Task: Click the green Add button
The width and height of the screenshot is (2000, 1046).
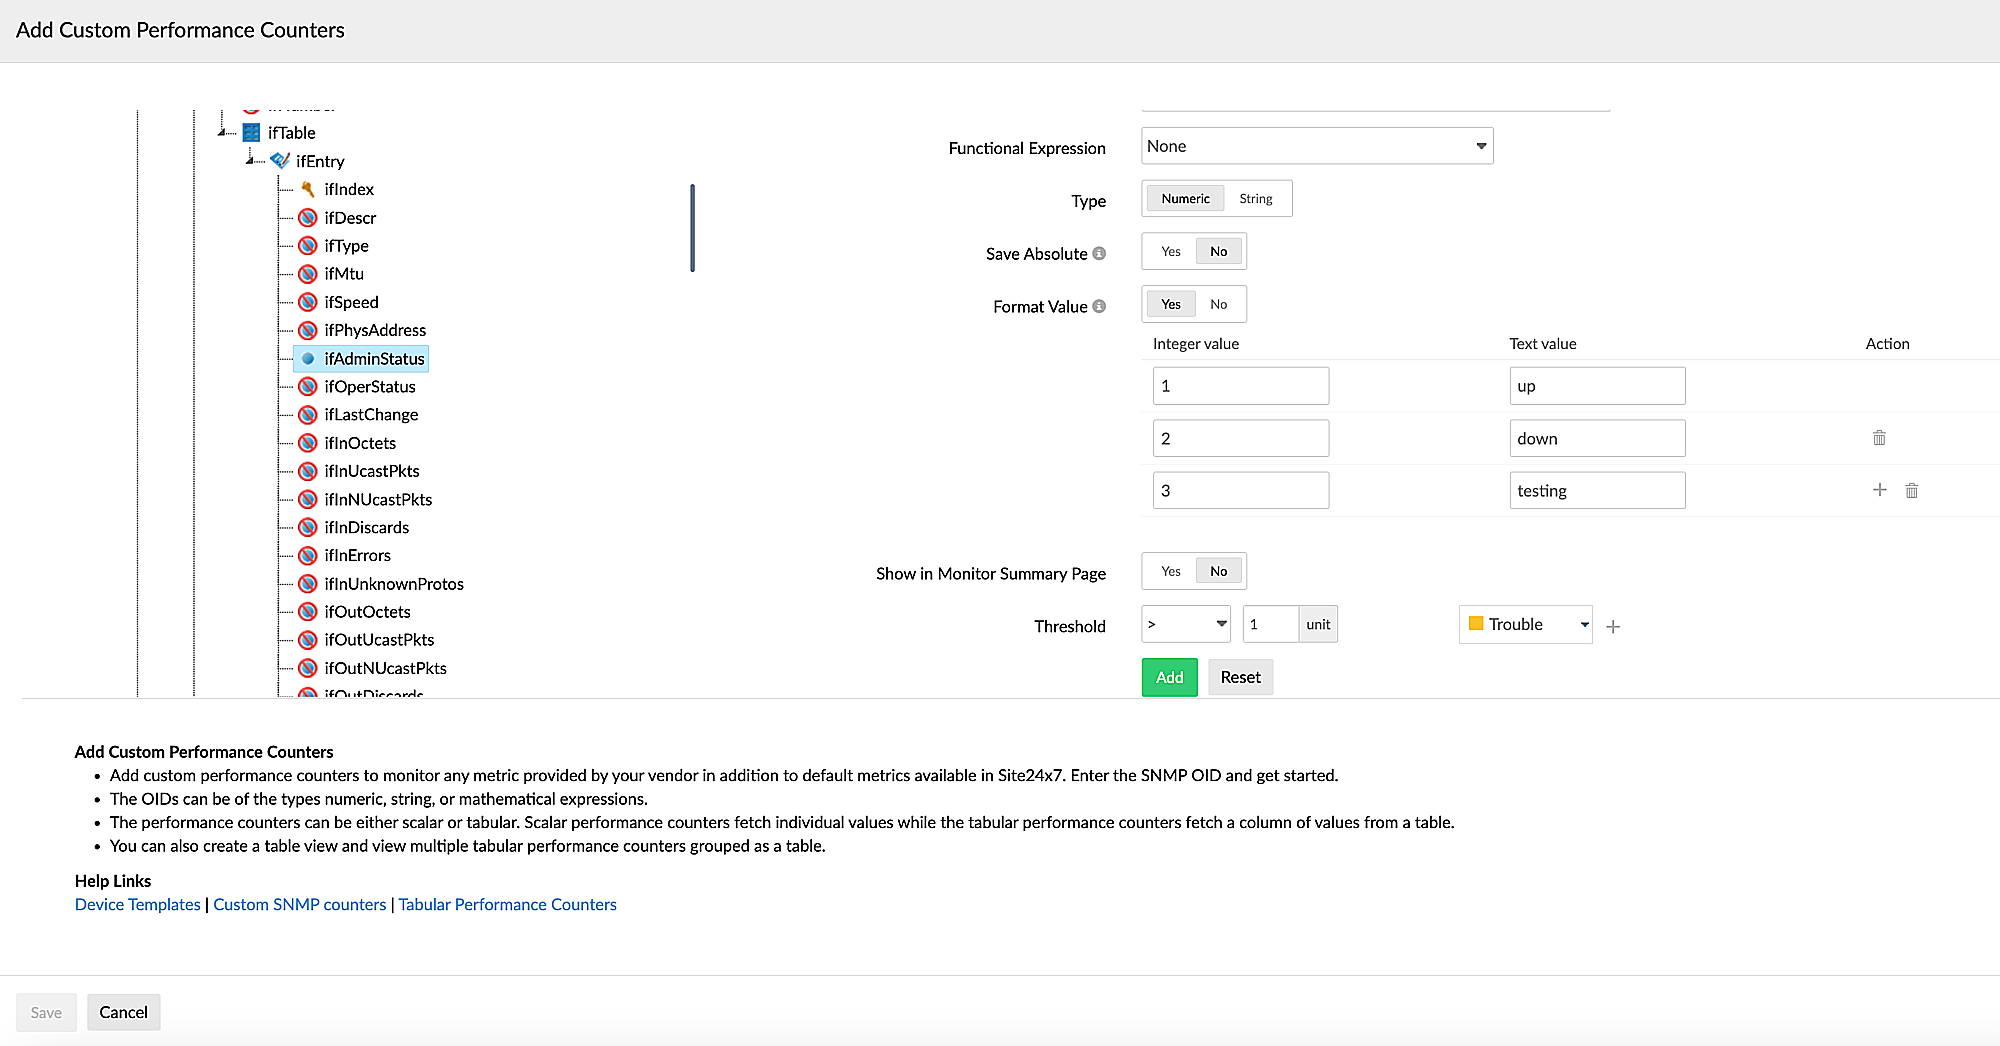Action: [x=1169, y=678]
